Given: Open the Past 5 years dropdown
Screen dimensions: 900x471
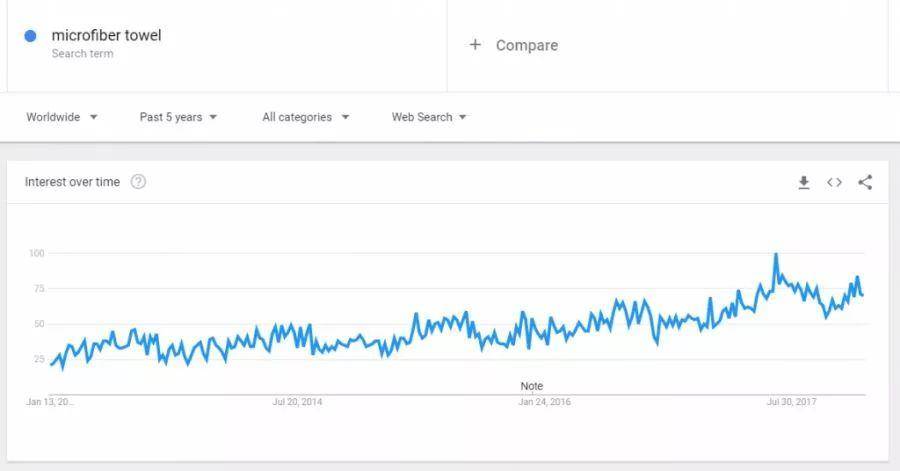Looking at the screenshot, I should point(179,117).
